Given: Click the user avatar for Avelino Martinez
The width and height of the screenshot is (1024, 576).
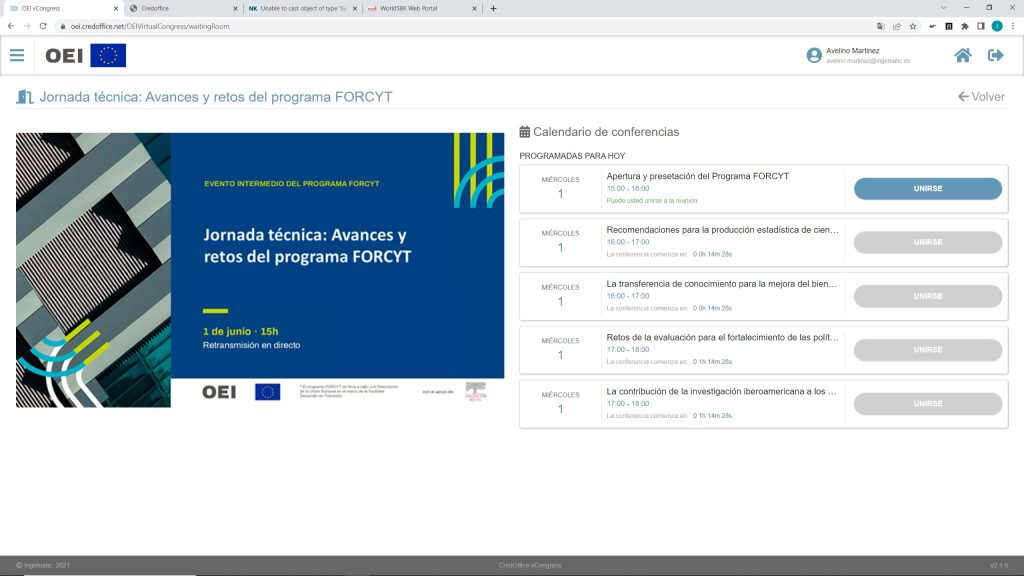Looking at the screenshot, I should point(814,55).
